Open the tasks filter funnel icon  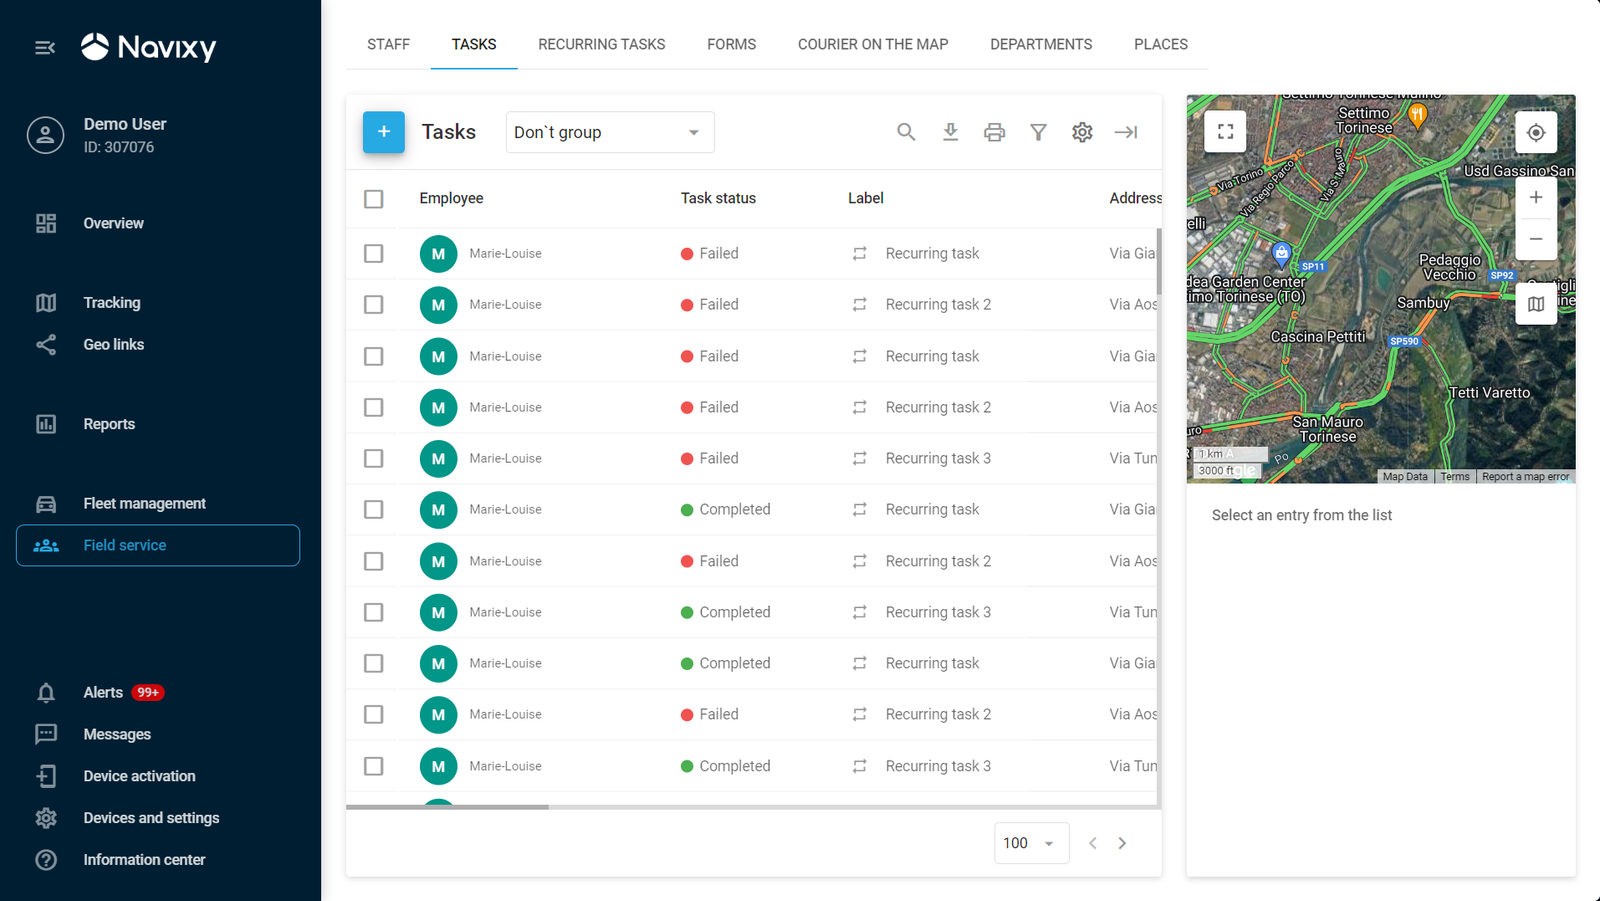1038,132
